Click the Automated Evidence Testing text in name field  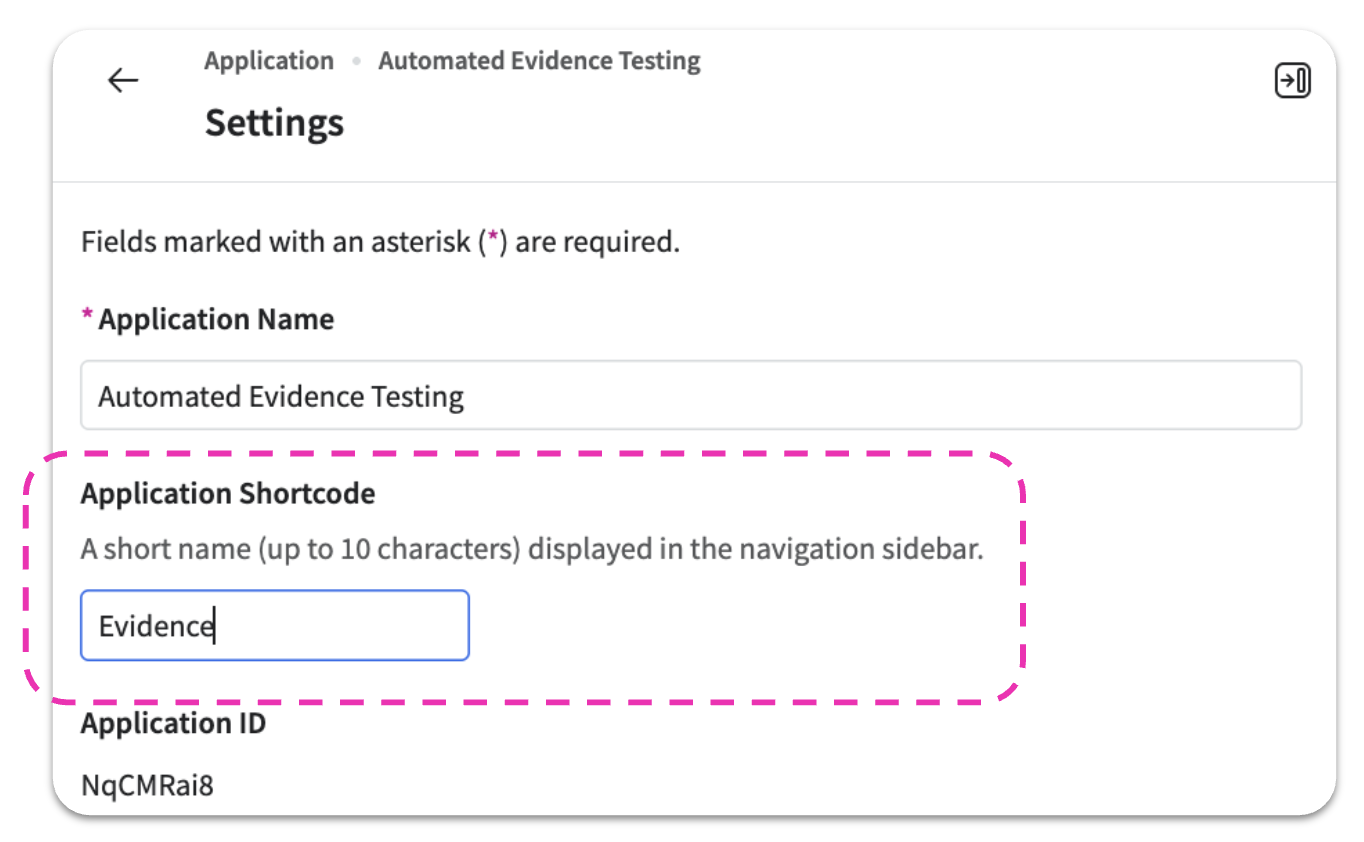[x=281, y=397]
